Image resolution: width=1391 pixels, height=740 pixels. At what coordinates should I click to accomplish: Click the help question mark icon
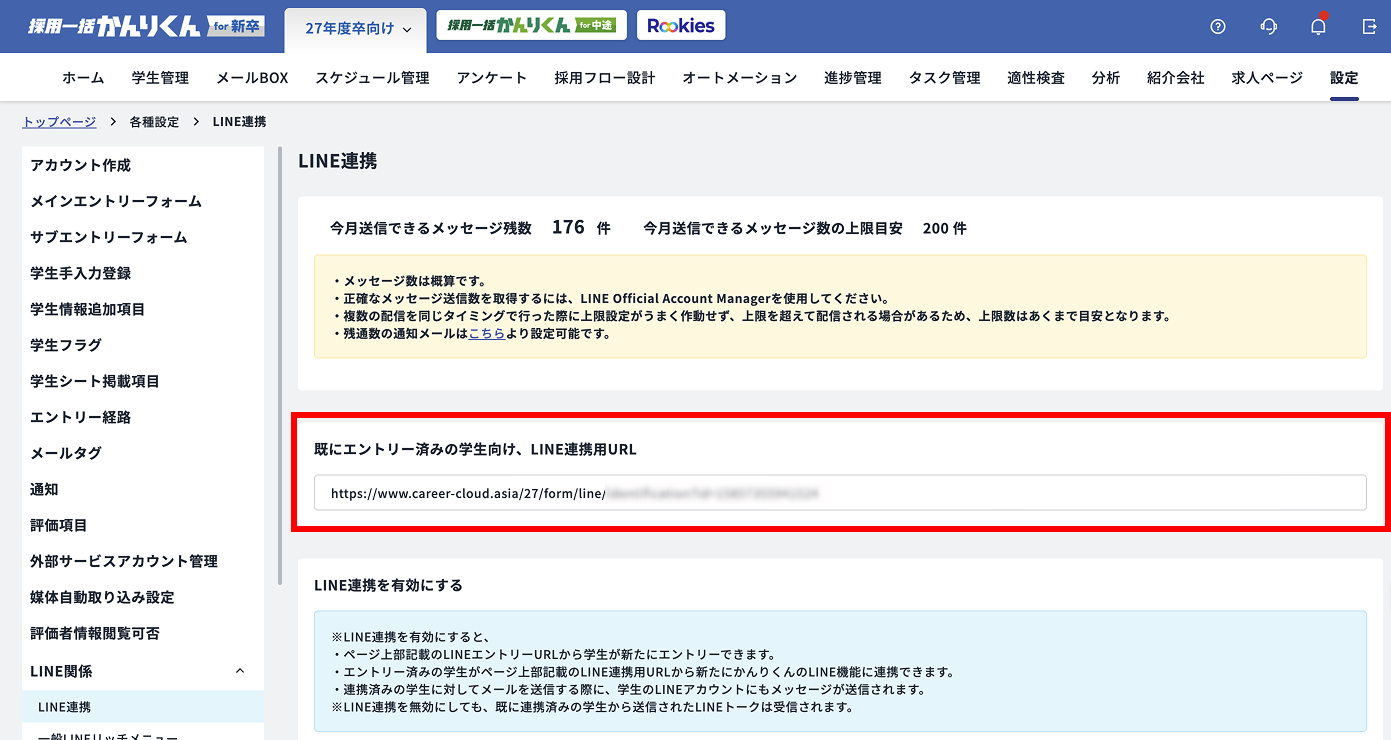[x=1217, y=27]
